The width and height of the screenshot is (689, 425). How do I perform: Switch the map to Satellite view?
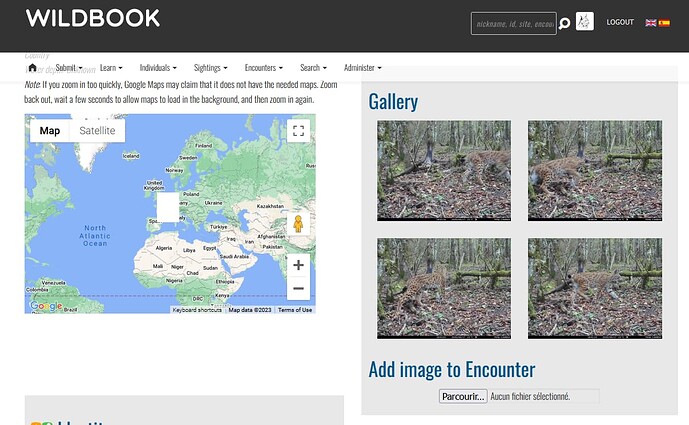(x=97, y=131)
